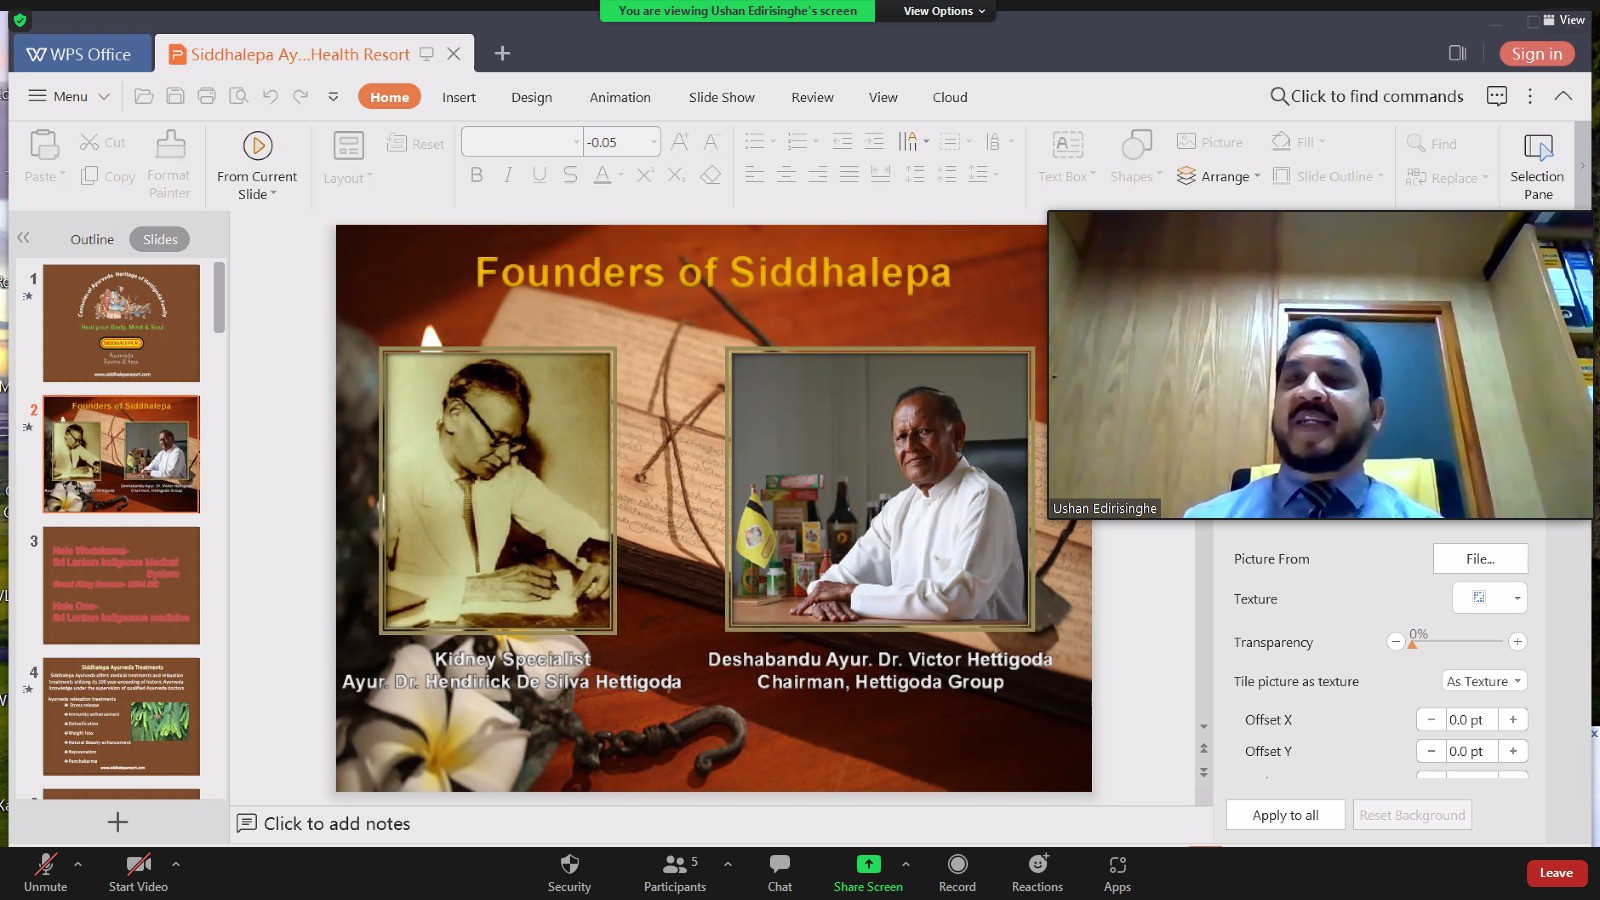Viewport: 1600px width, 900px height.
Task: Click the Clear formatting eraser icon
Action: 710,175
